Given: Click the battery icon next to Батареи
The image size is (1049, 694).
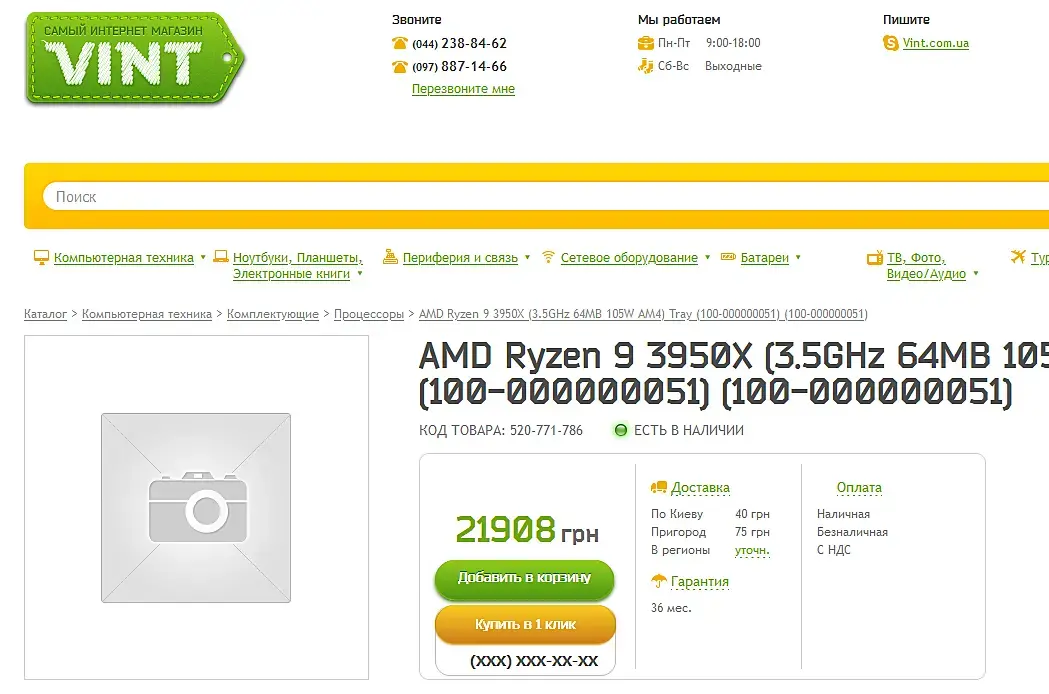Looking at the screenshot, I should pyautogui.click(x=728, y=258).
